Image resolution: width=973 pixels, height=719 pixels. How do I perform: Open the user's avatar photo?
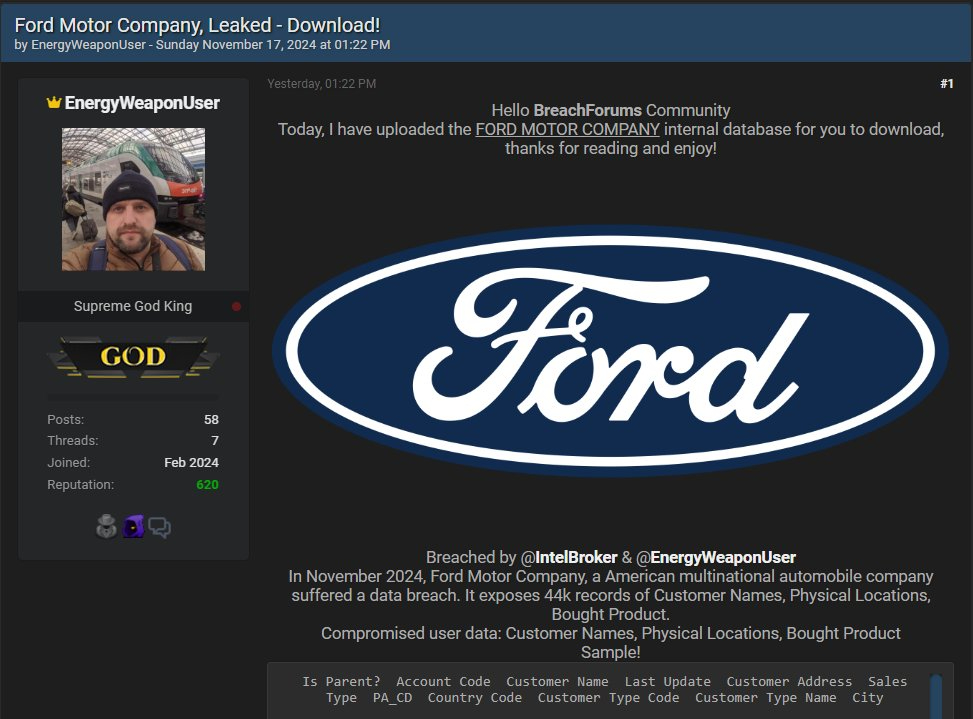tap(133, 199)
